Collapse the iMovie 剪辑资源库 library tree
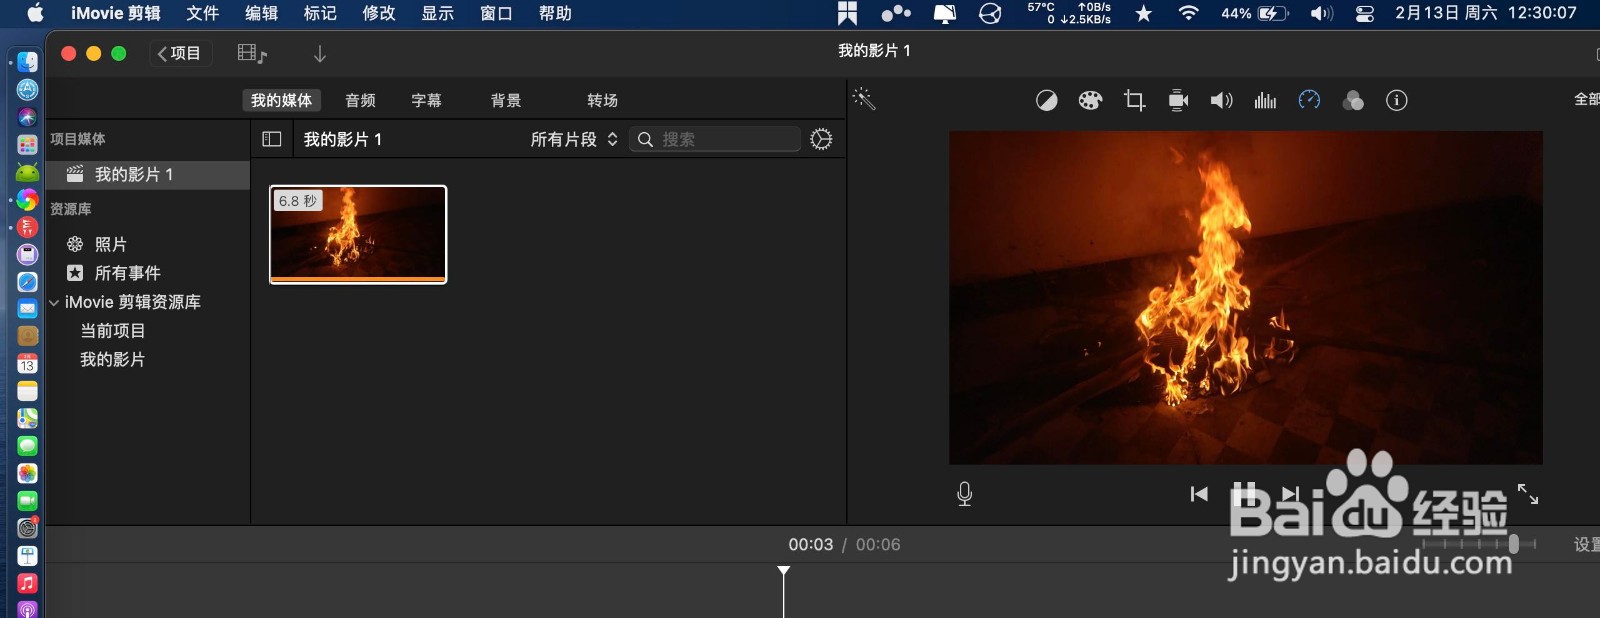 (x=54, y=302)
